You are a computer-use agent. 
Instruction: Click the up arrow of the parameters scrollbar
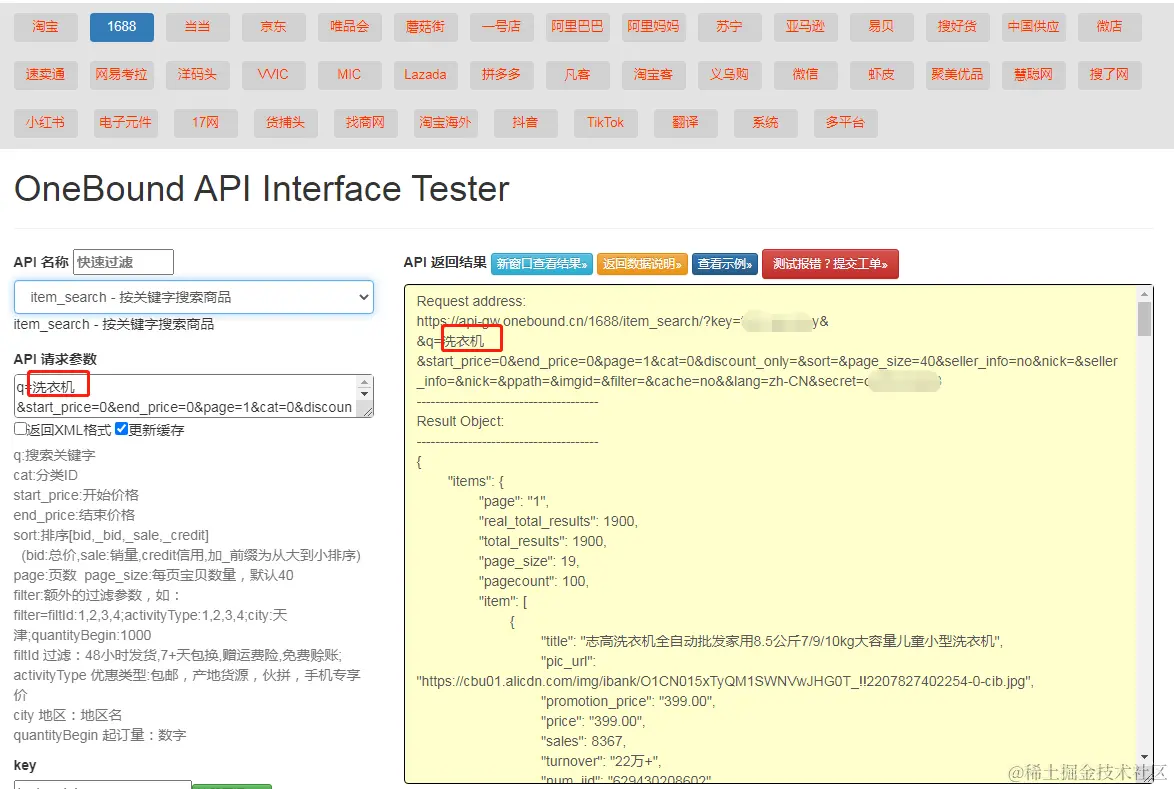[365, 383]
